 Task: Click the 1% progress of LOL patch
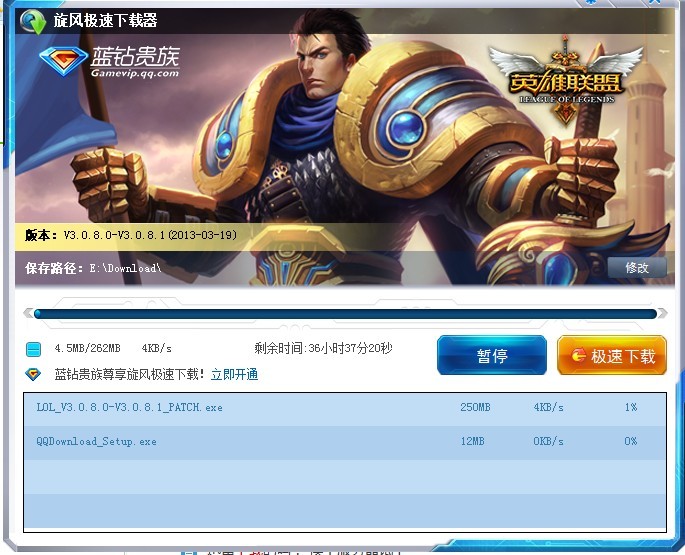coord(630,407)
